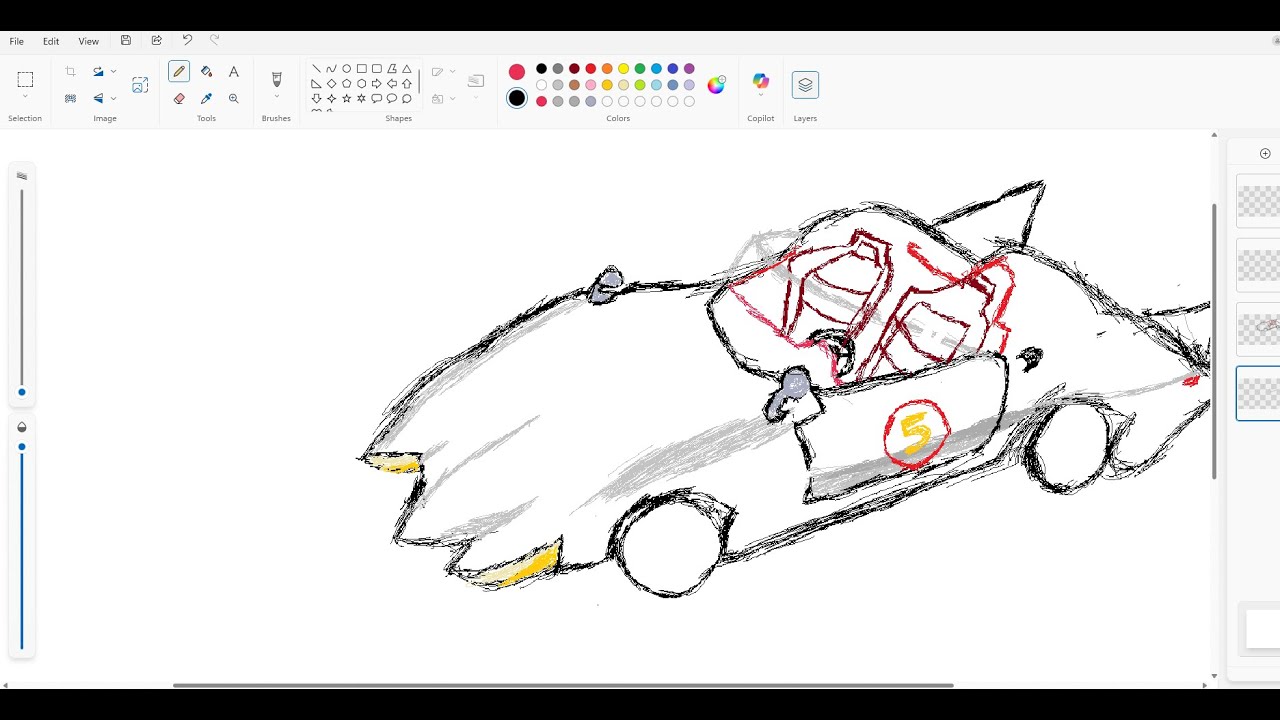The height and width of the screenshot is (720, 1280).
Task: Expand the Flip dropdown arrow
Action: pyautogui.click(x=113, y=98)
